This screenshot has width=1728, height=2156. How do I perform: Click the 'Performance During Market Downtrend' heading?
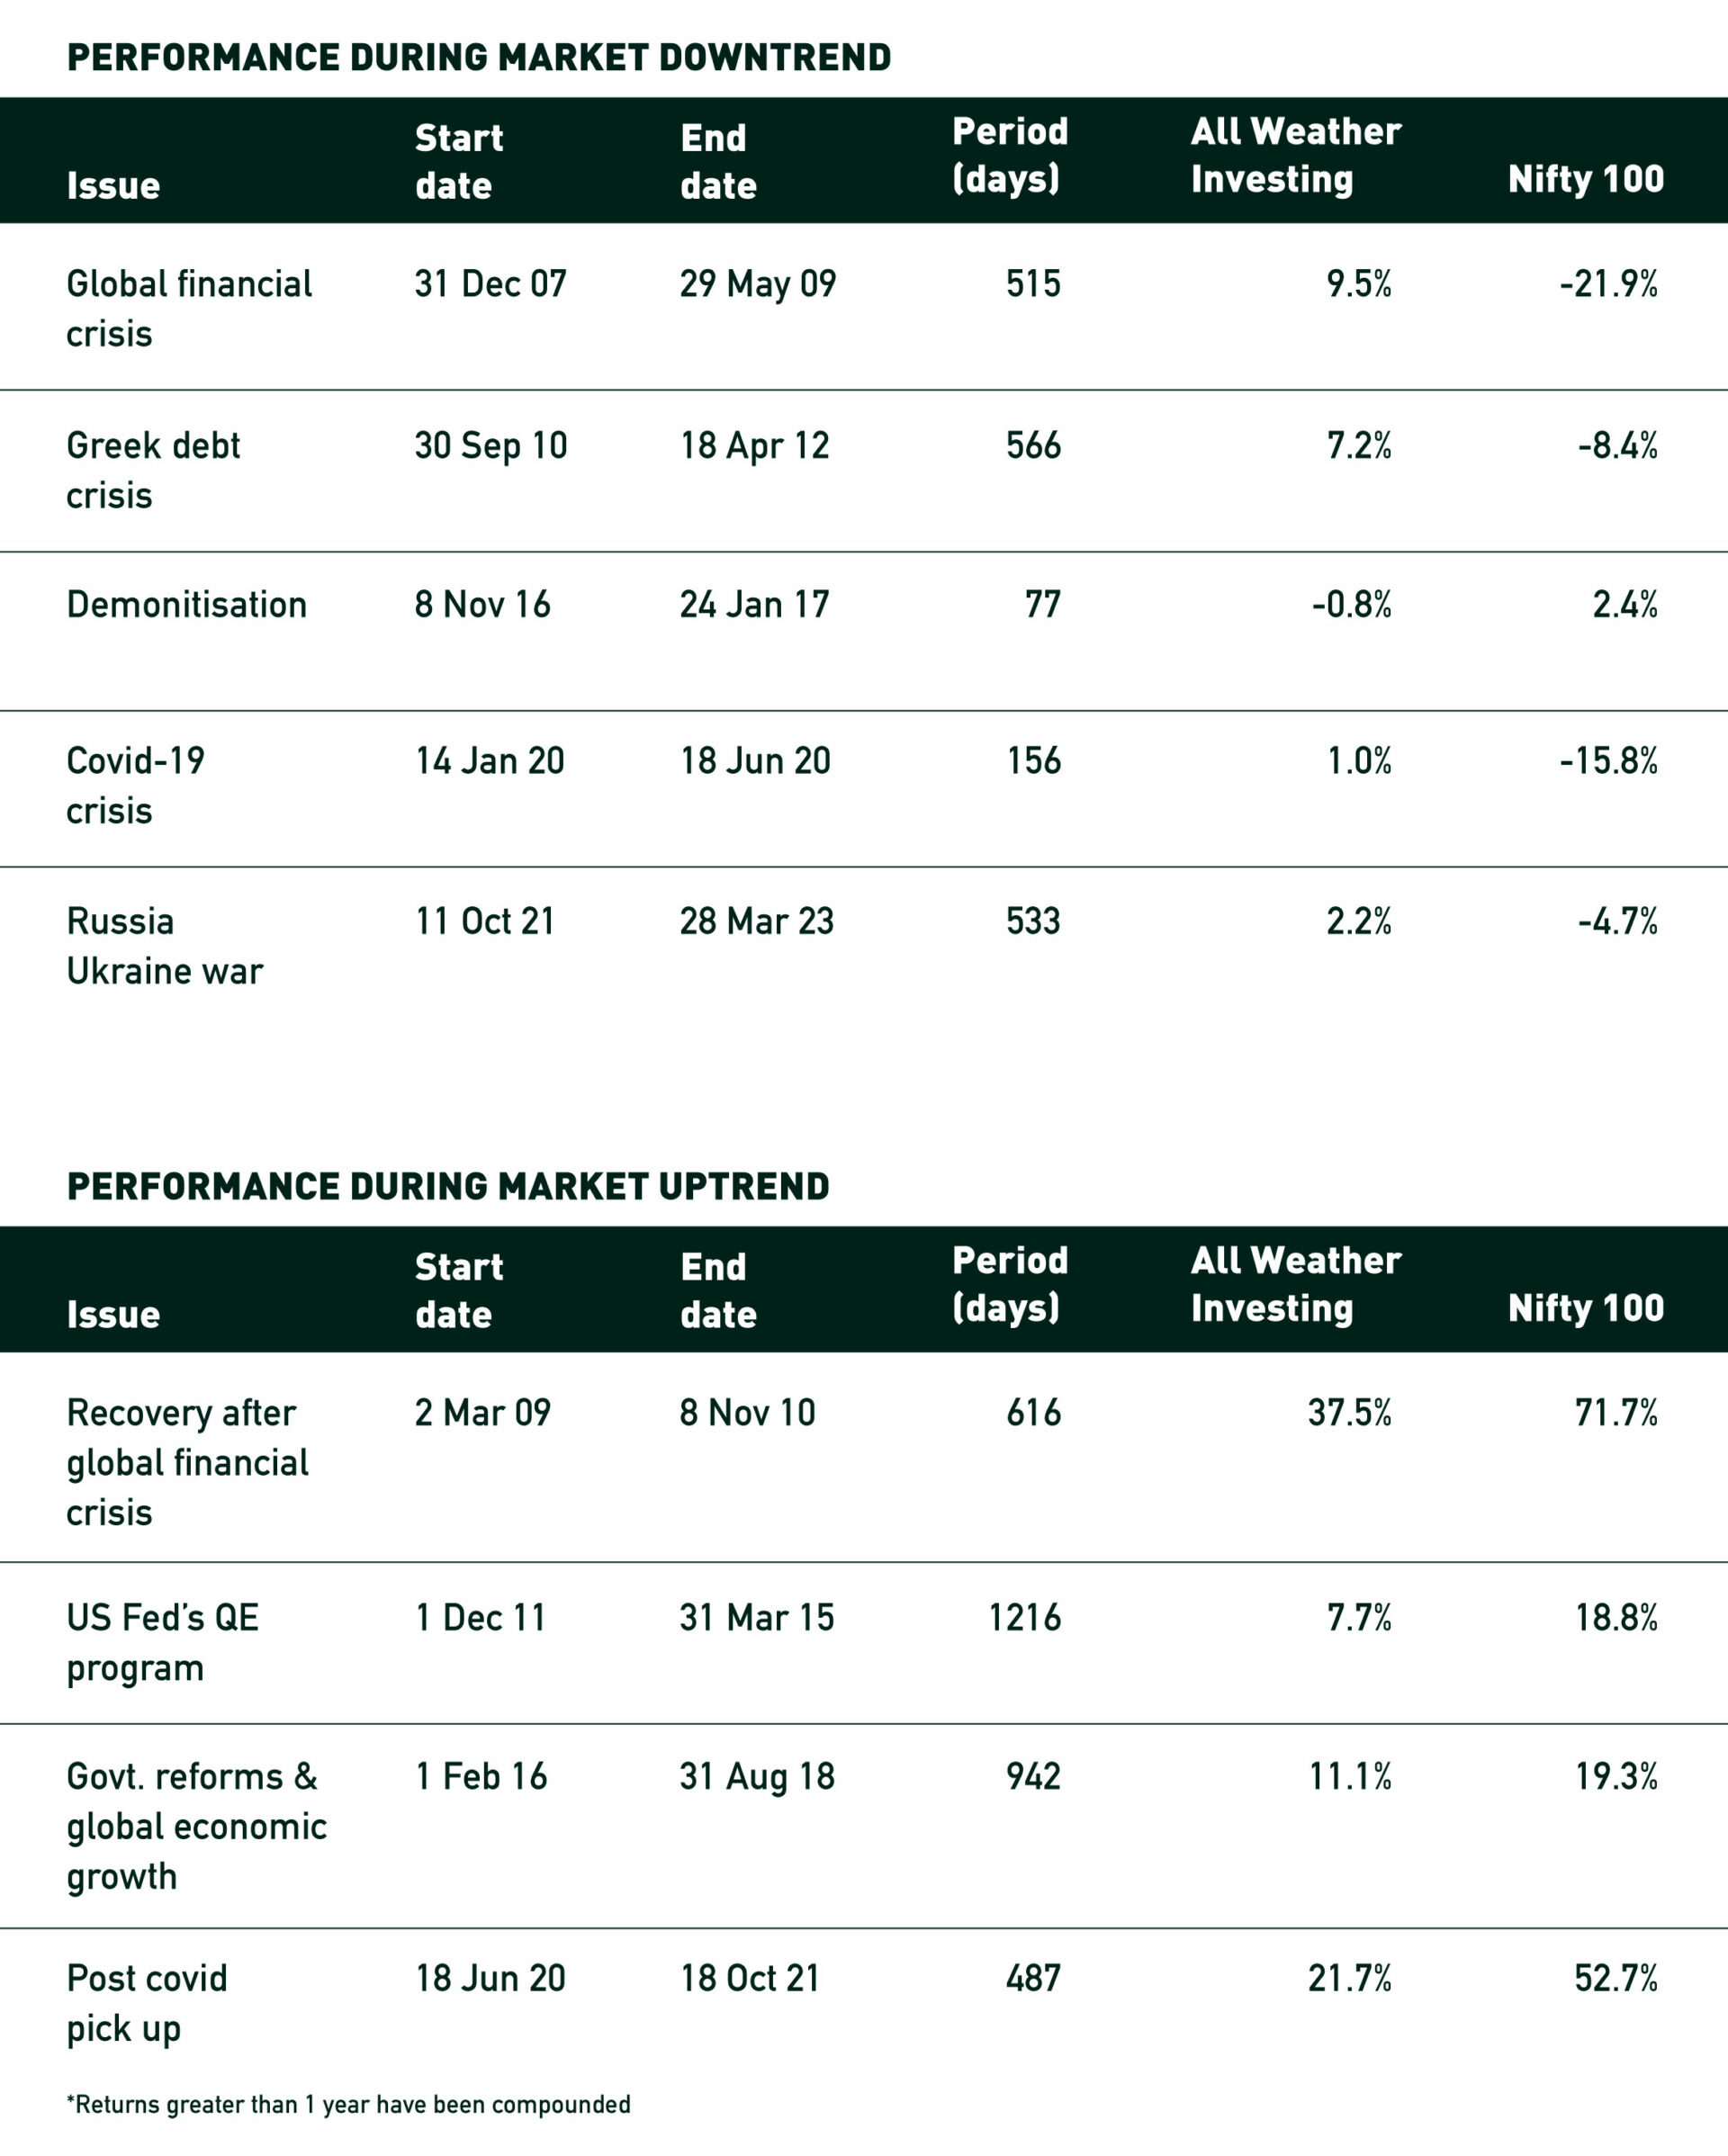coord(478,58)
